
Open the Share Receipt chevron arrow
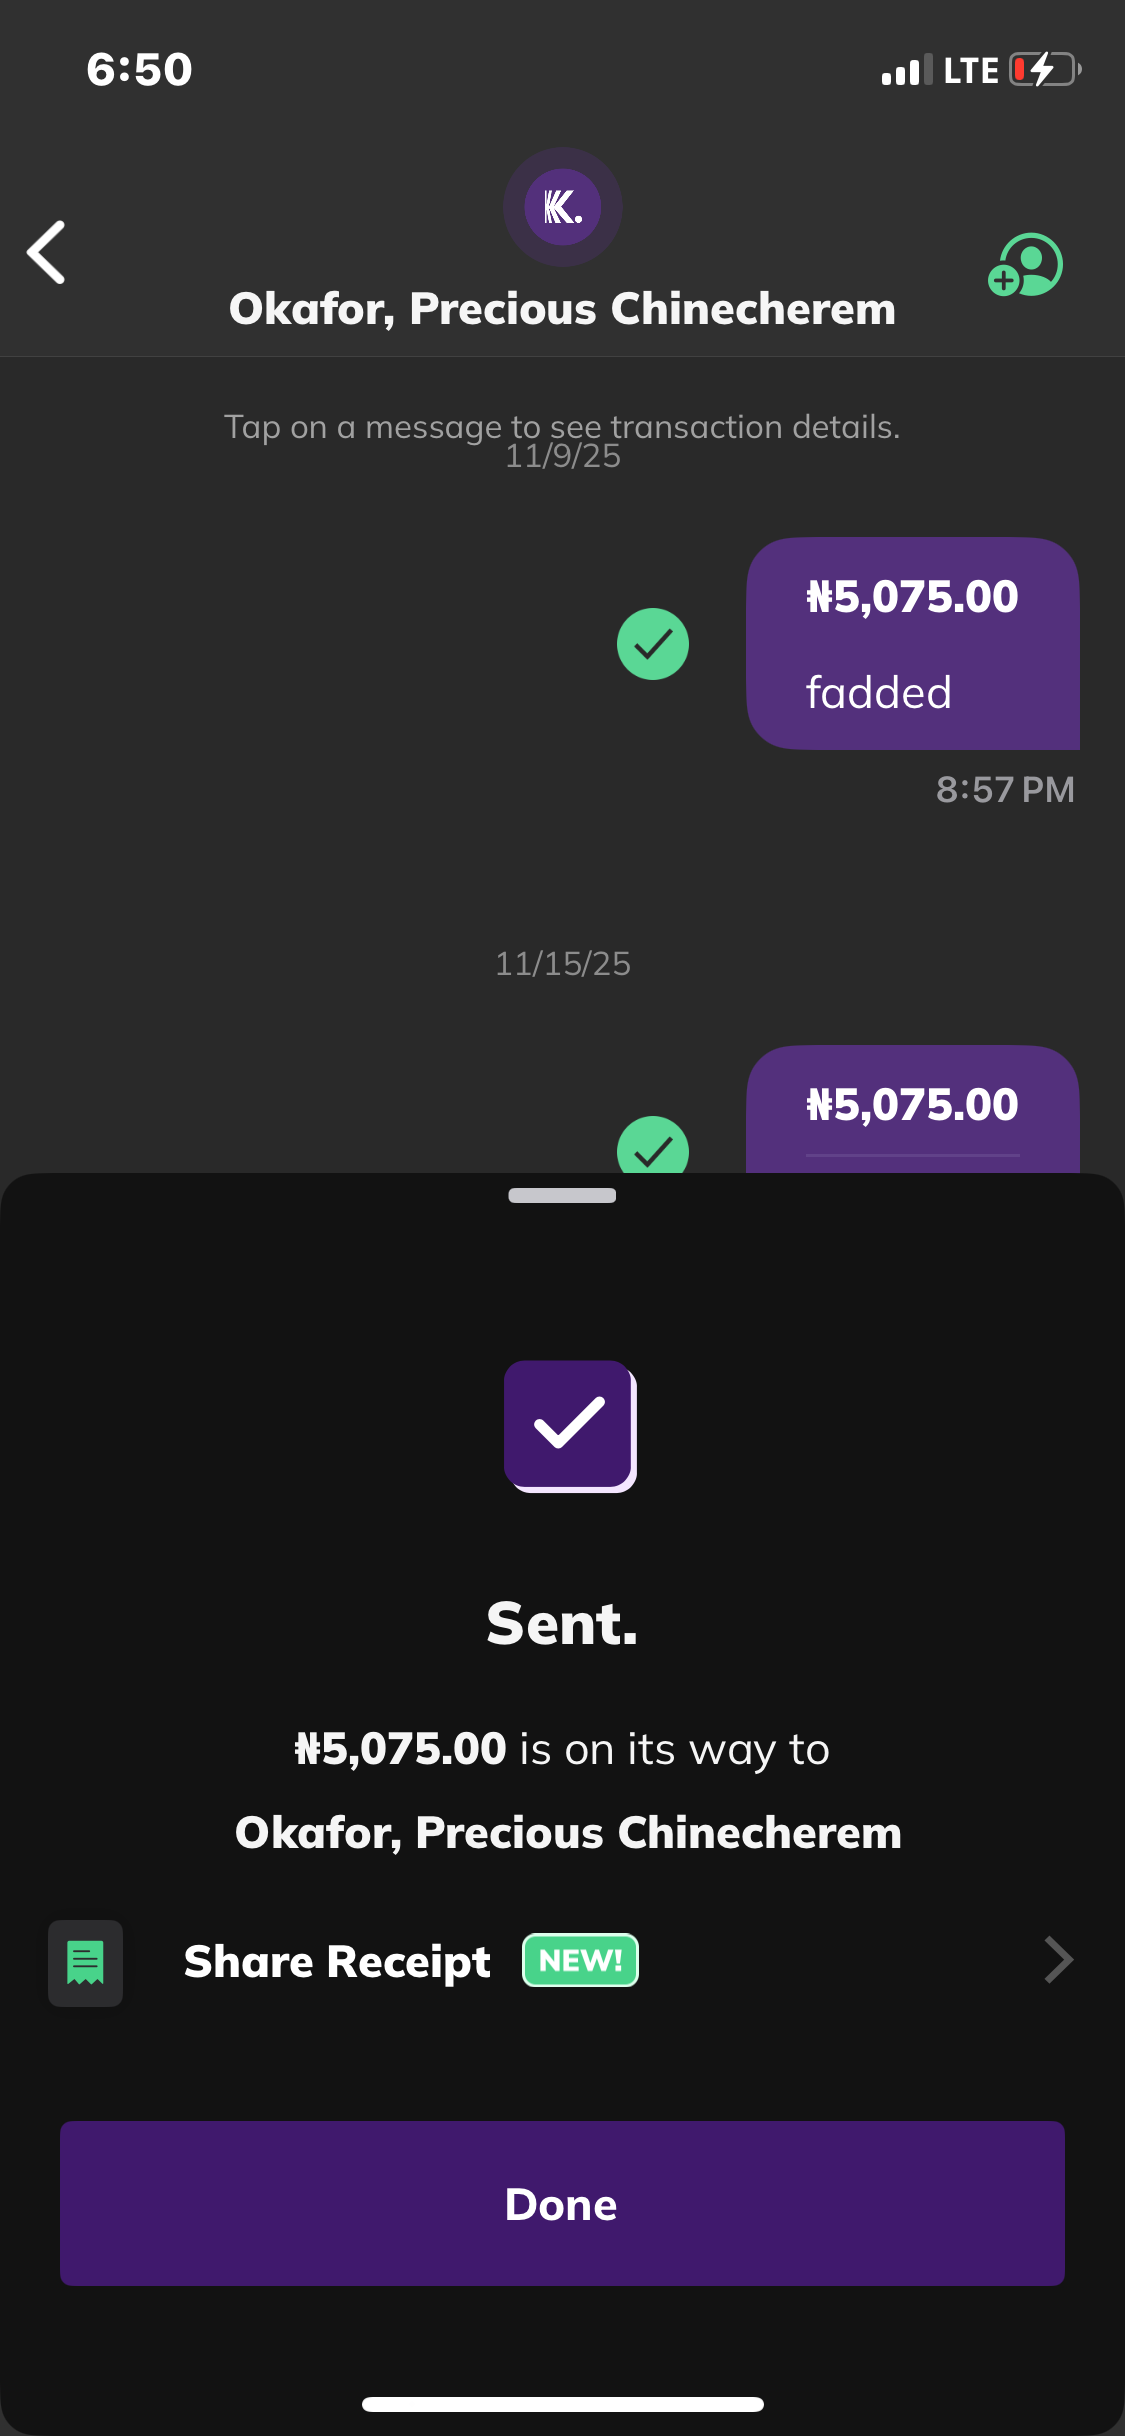1058,1960
